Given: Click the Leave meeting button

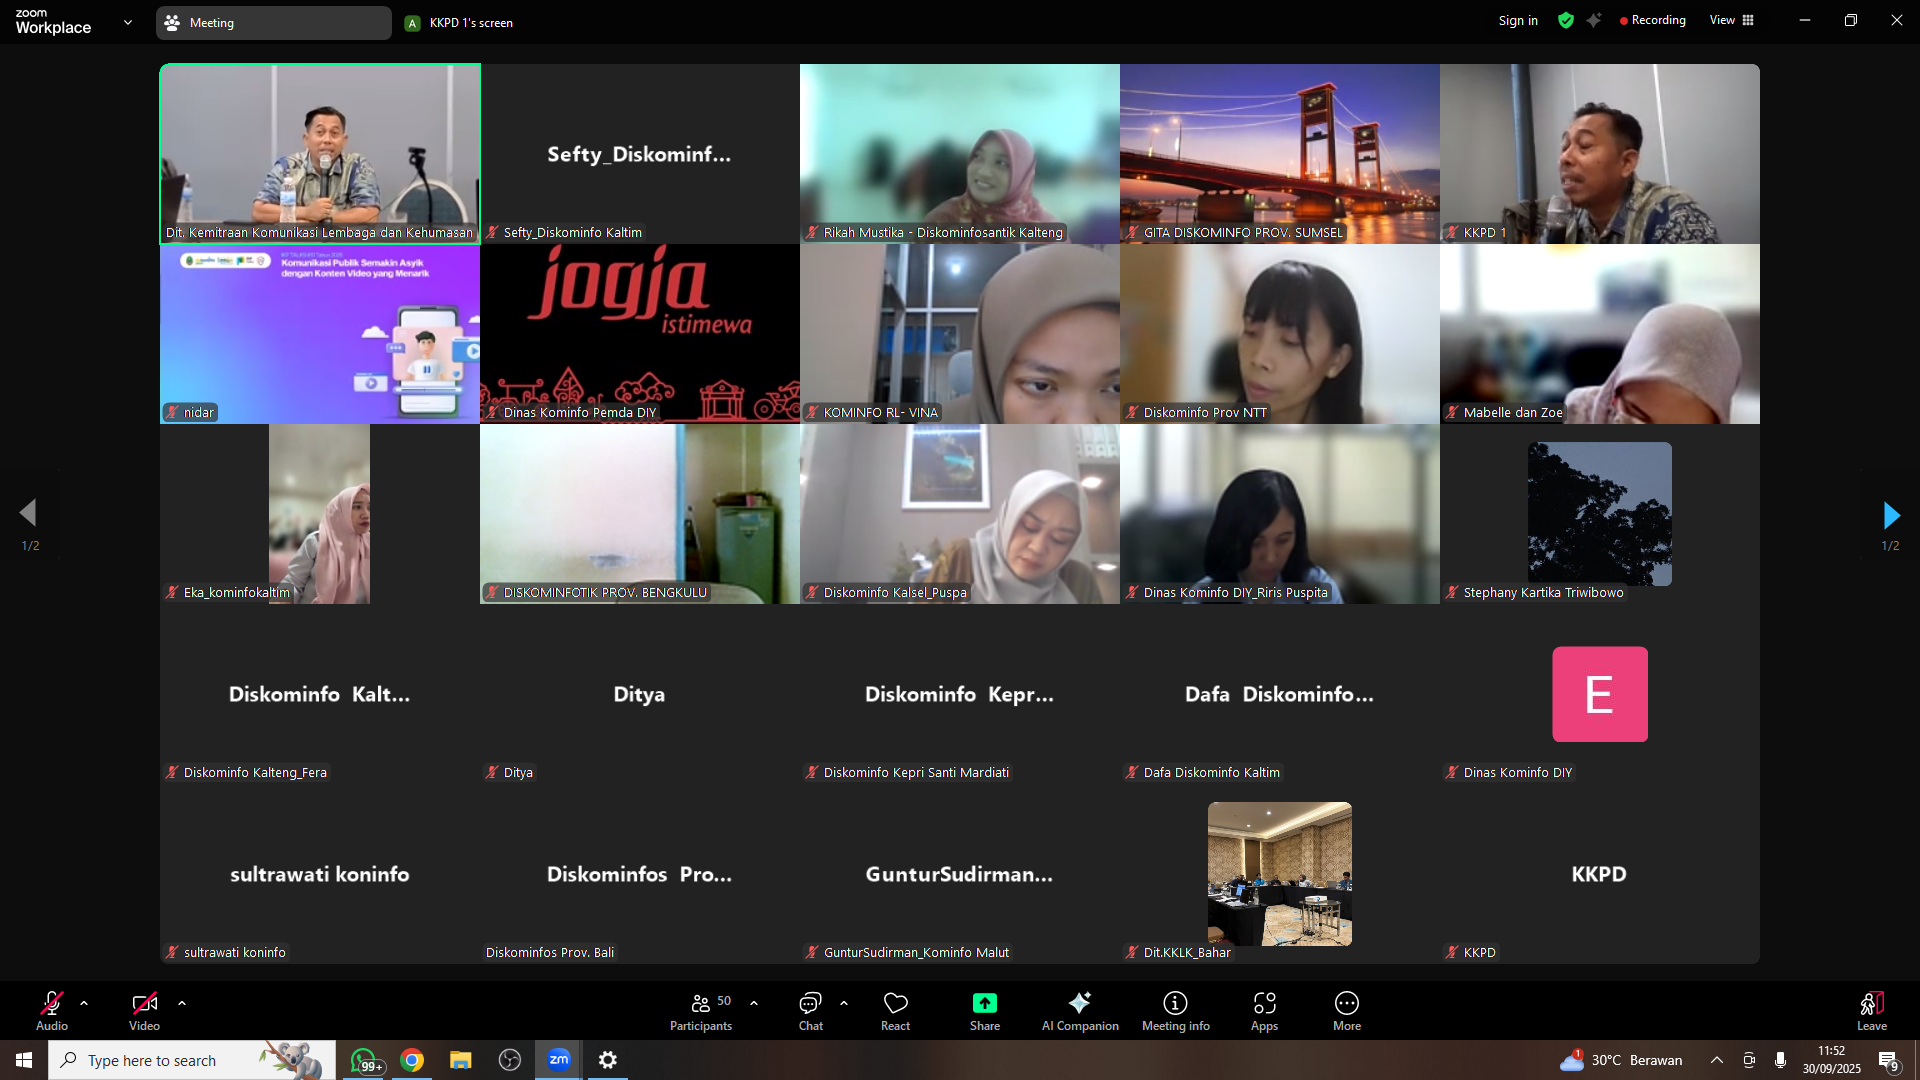Looking at the screenshot, I should 1871,1010.
